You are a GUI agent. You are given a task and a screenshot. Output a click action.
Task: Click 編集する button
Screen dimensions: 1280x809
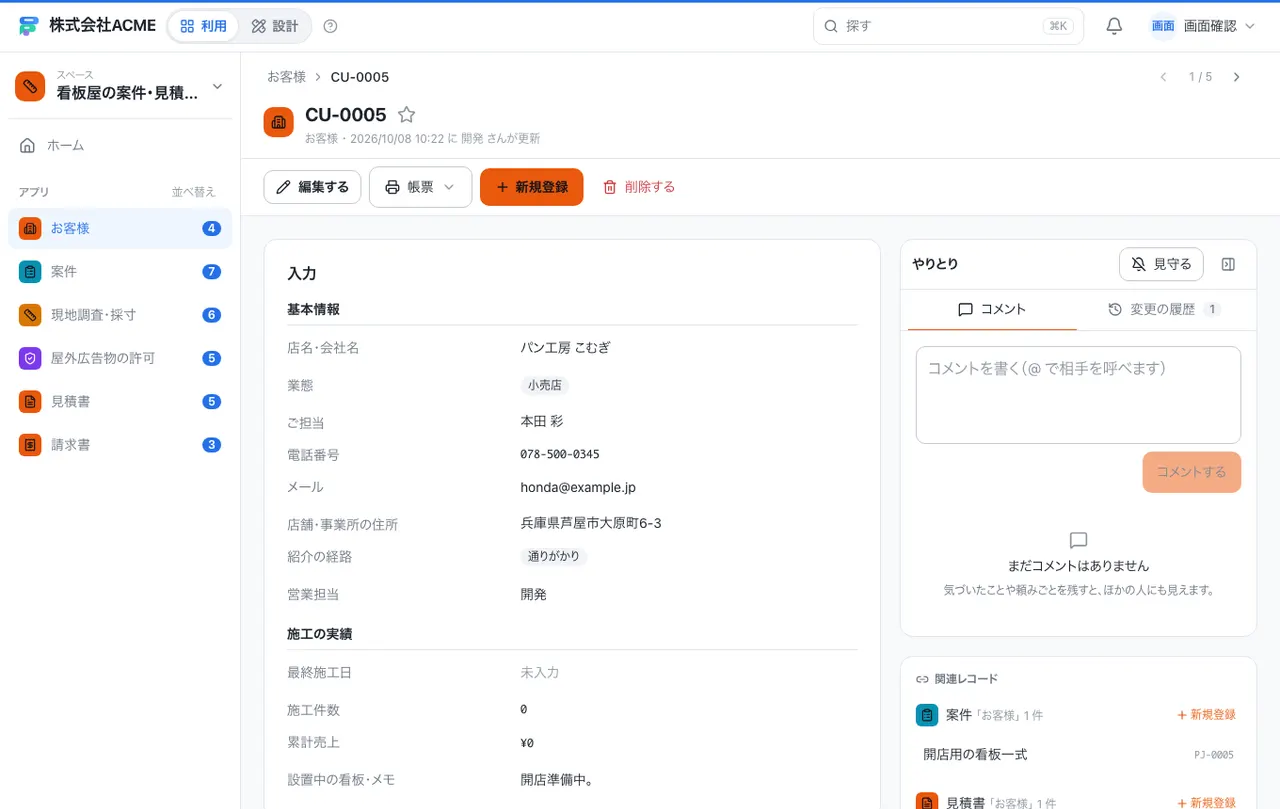click(312, 187)
